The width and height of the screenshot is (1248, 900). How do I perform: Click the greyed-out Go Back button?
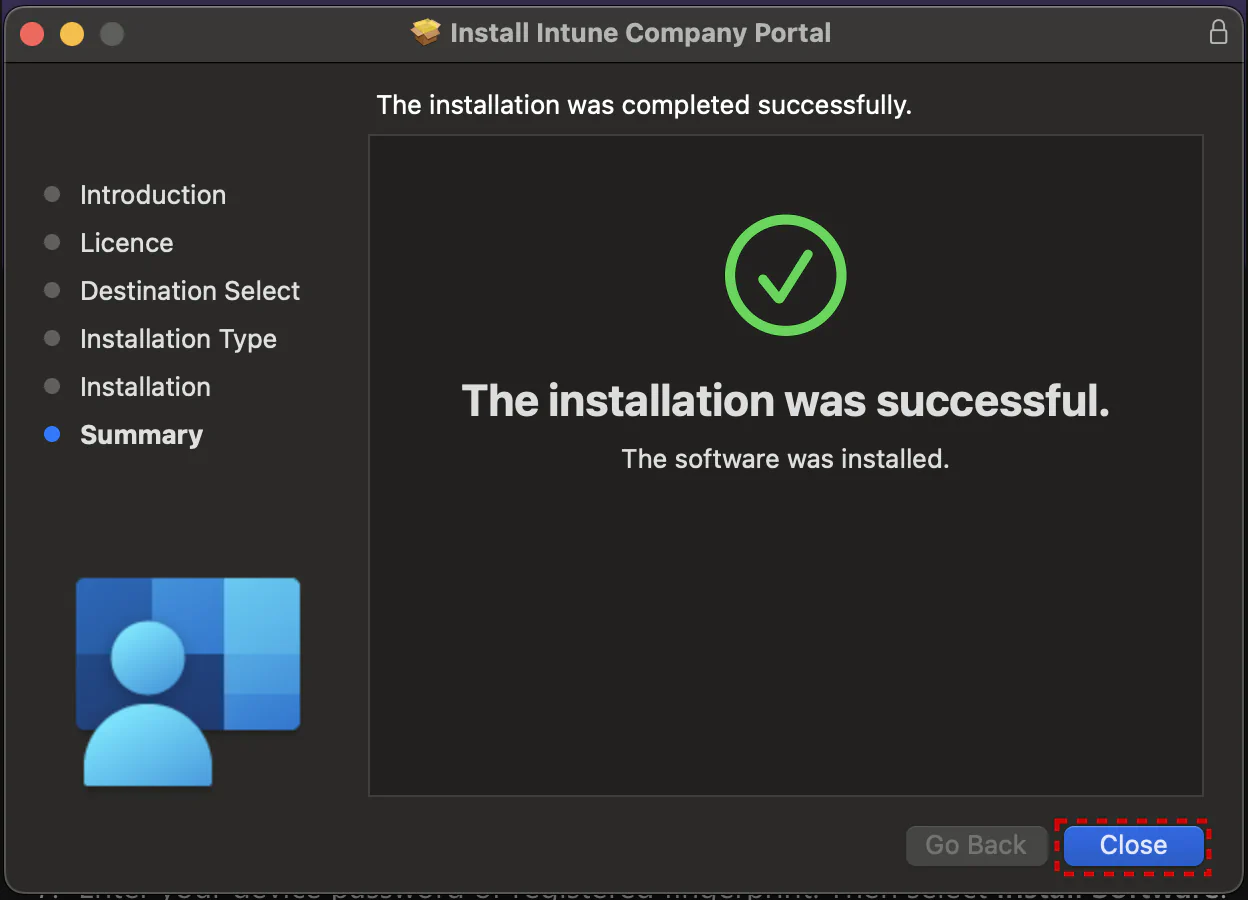(x=976, y=845)
